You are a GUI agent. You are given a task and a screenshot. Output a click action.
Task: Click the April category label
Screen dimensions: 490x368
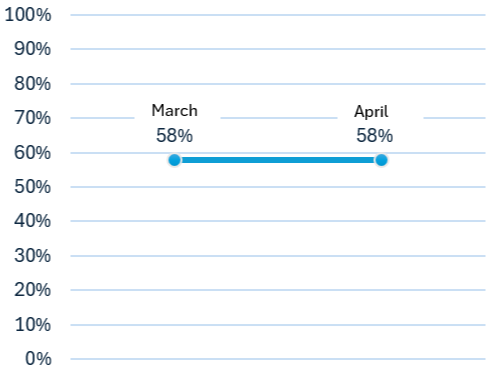click(x=371, y=112)
